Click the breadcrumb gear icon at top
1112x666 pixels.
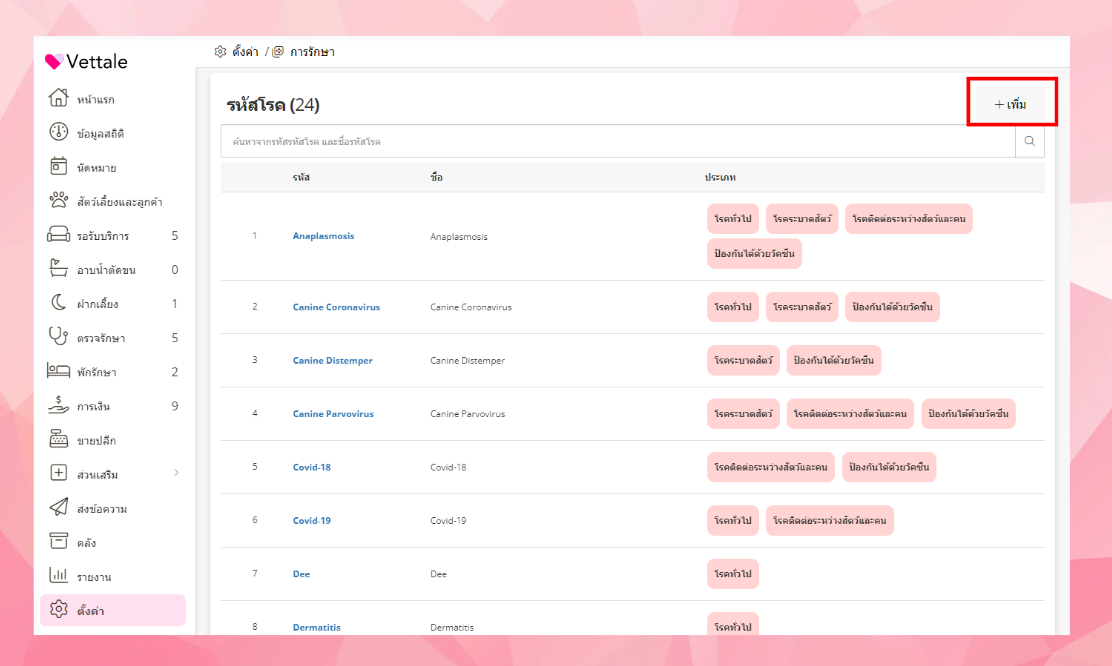tap(220, 52)
